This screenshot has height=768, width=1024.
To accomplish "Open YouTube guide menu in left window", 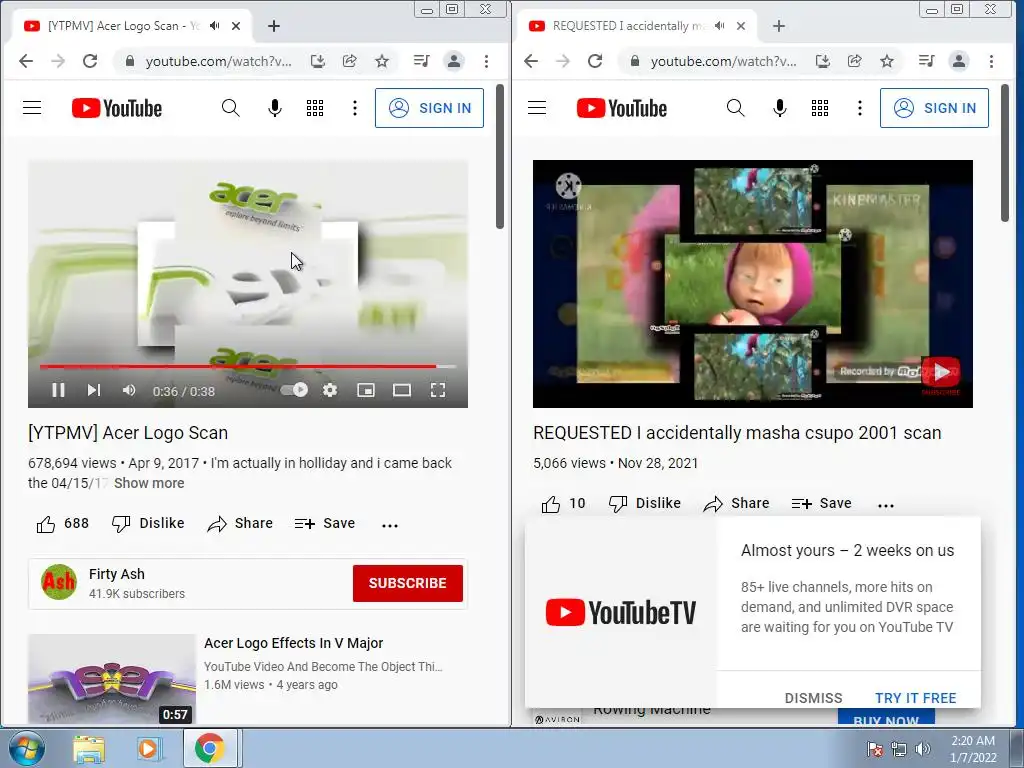I will (32, 108).
